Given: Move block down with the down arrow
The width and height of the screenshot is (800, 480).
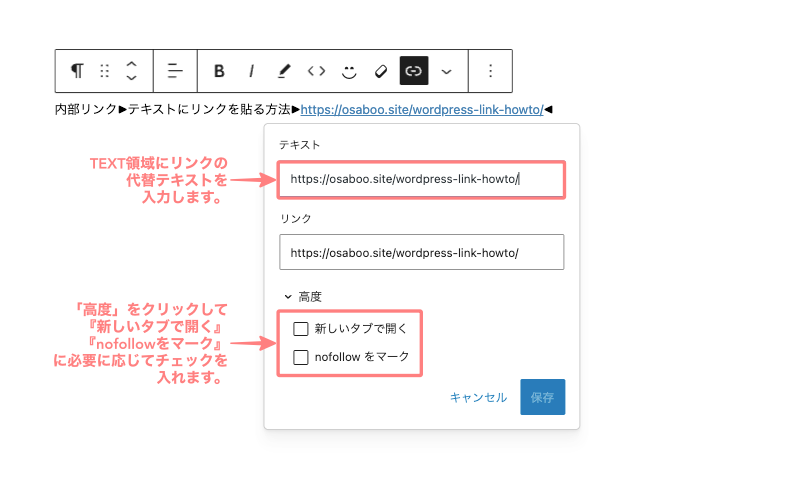Looking at the screenshot, I should [131, 78].
